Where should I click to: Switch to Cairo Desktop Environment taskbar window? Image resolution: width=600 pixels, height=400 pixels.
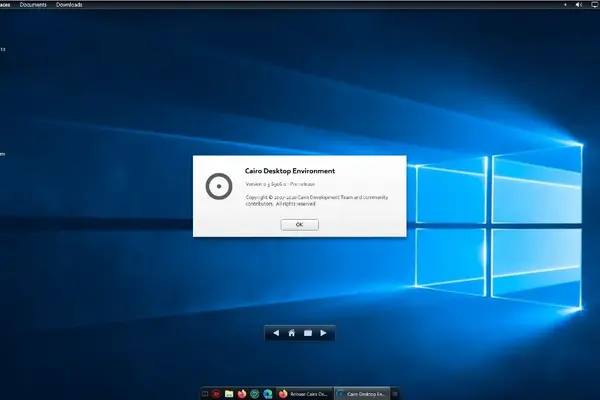(x=362, y=394)
